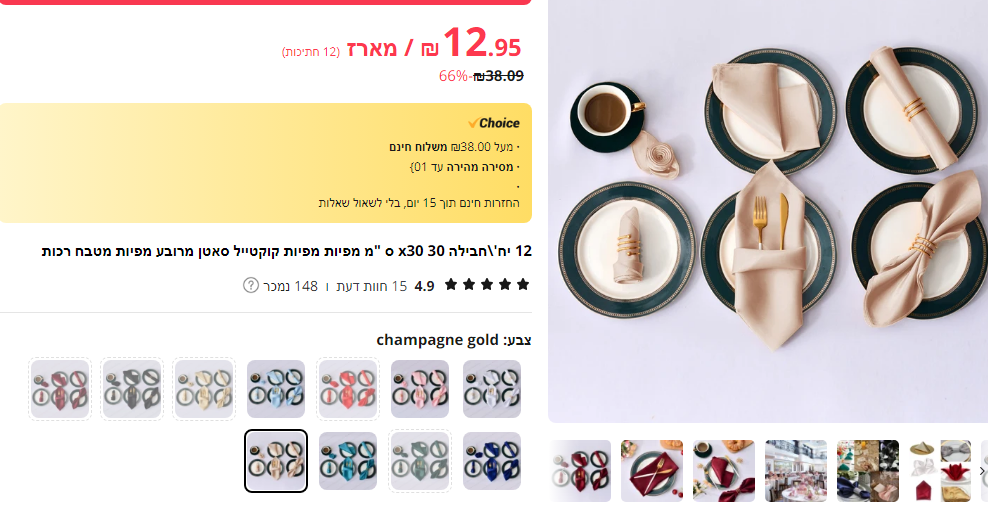The height and width of the screenshot is (519, 988).
Task: Choose the dark gray napkin color variant
Action: [x=132, y=389]
